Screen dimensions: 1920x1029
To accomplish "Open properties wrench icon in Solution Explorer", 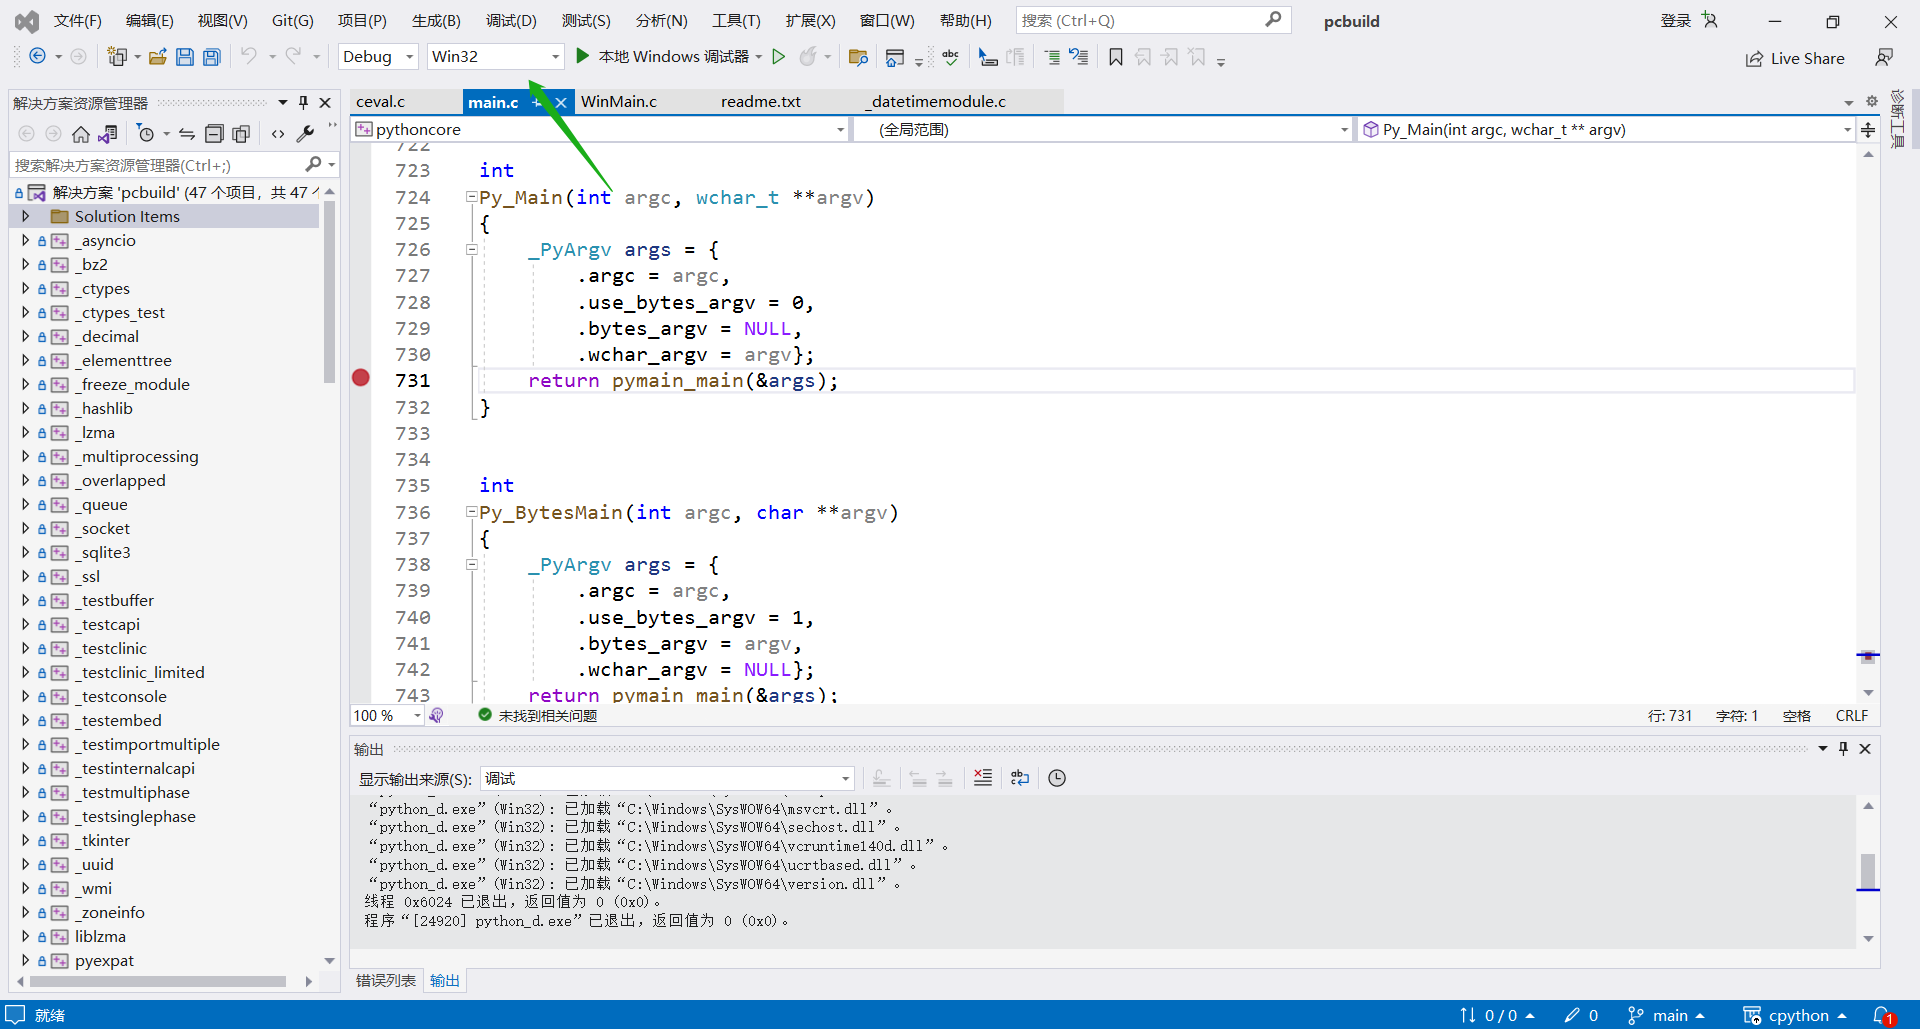I will pos(306,134).
